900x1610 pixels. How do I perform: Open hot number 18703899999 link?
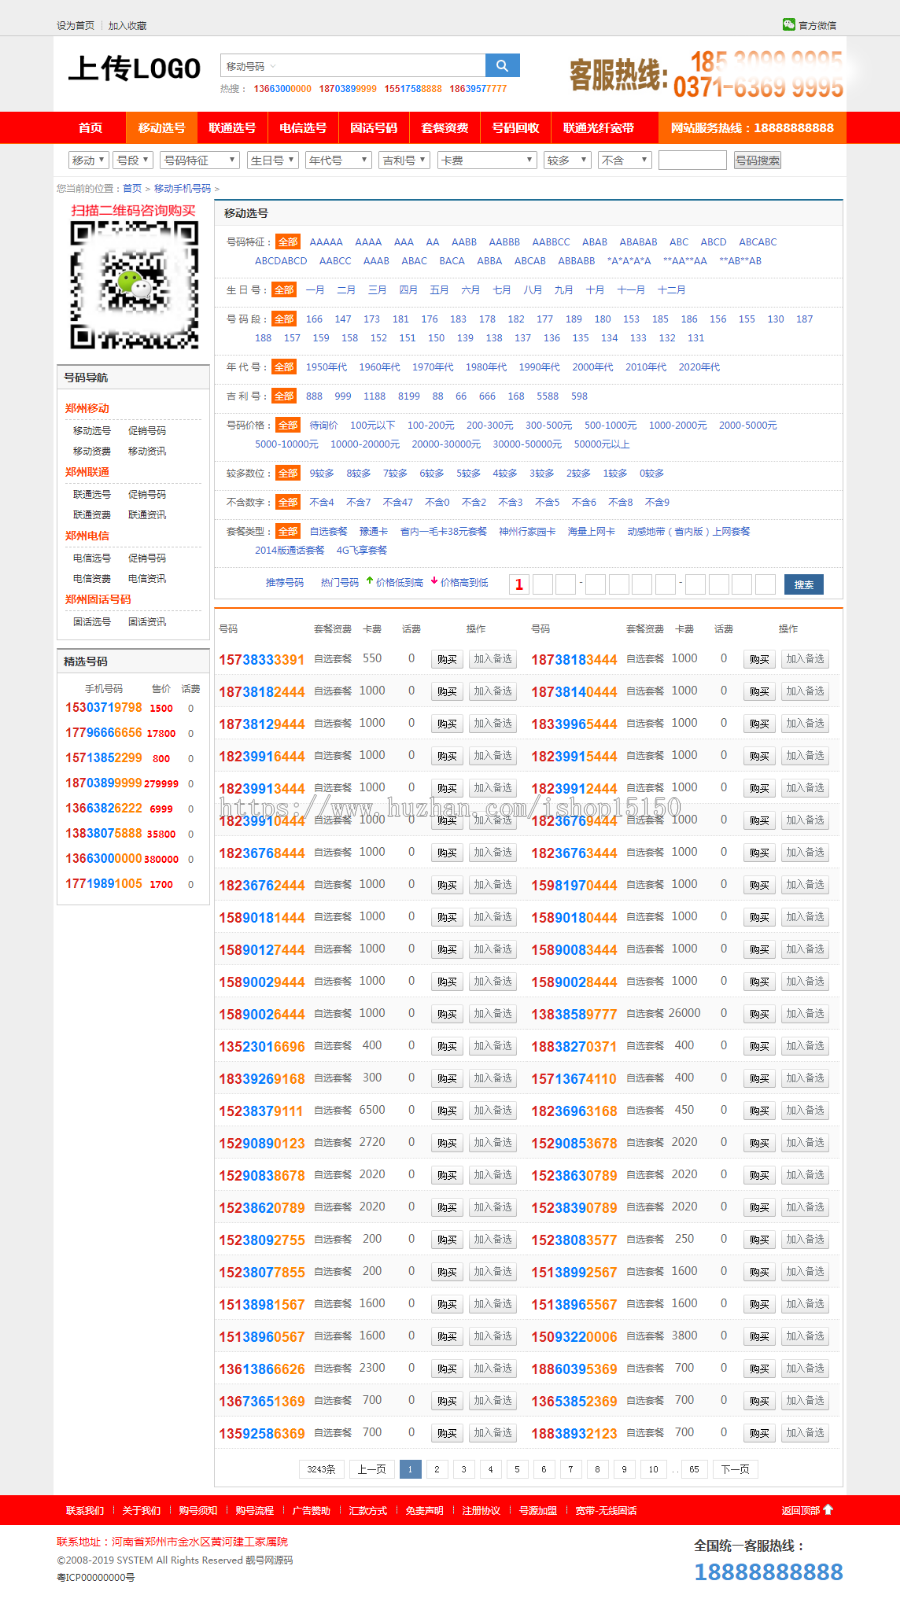[x=348, y=89]
